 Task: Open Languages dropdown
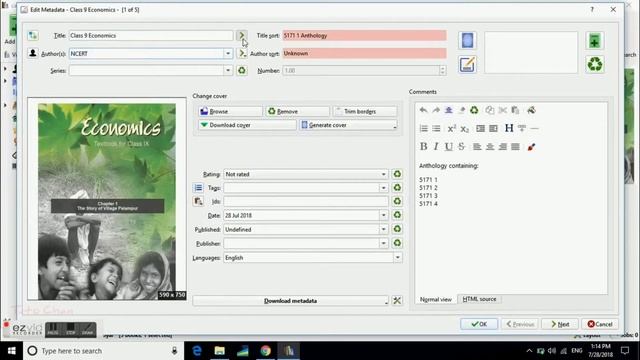[x=397, y=258]
